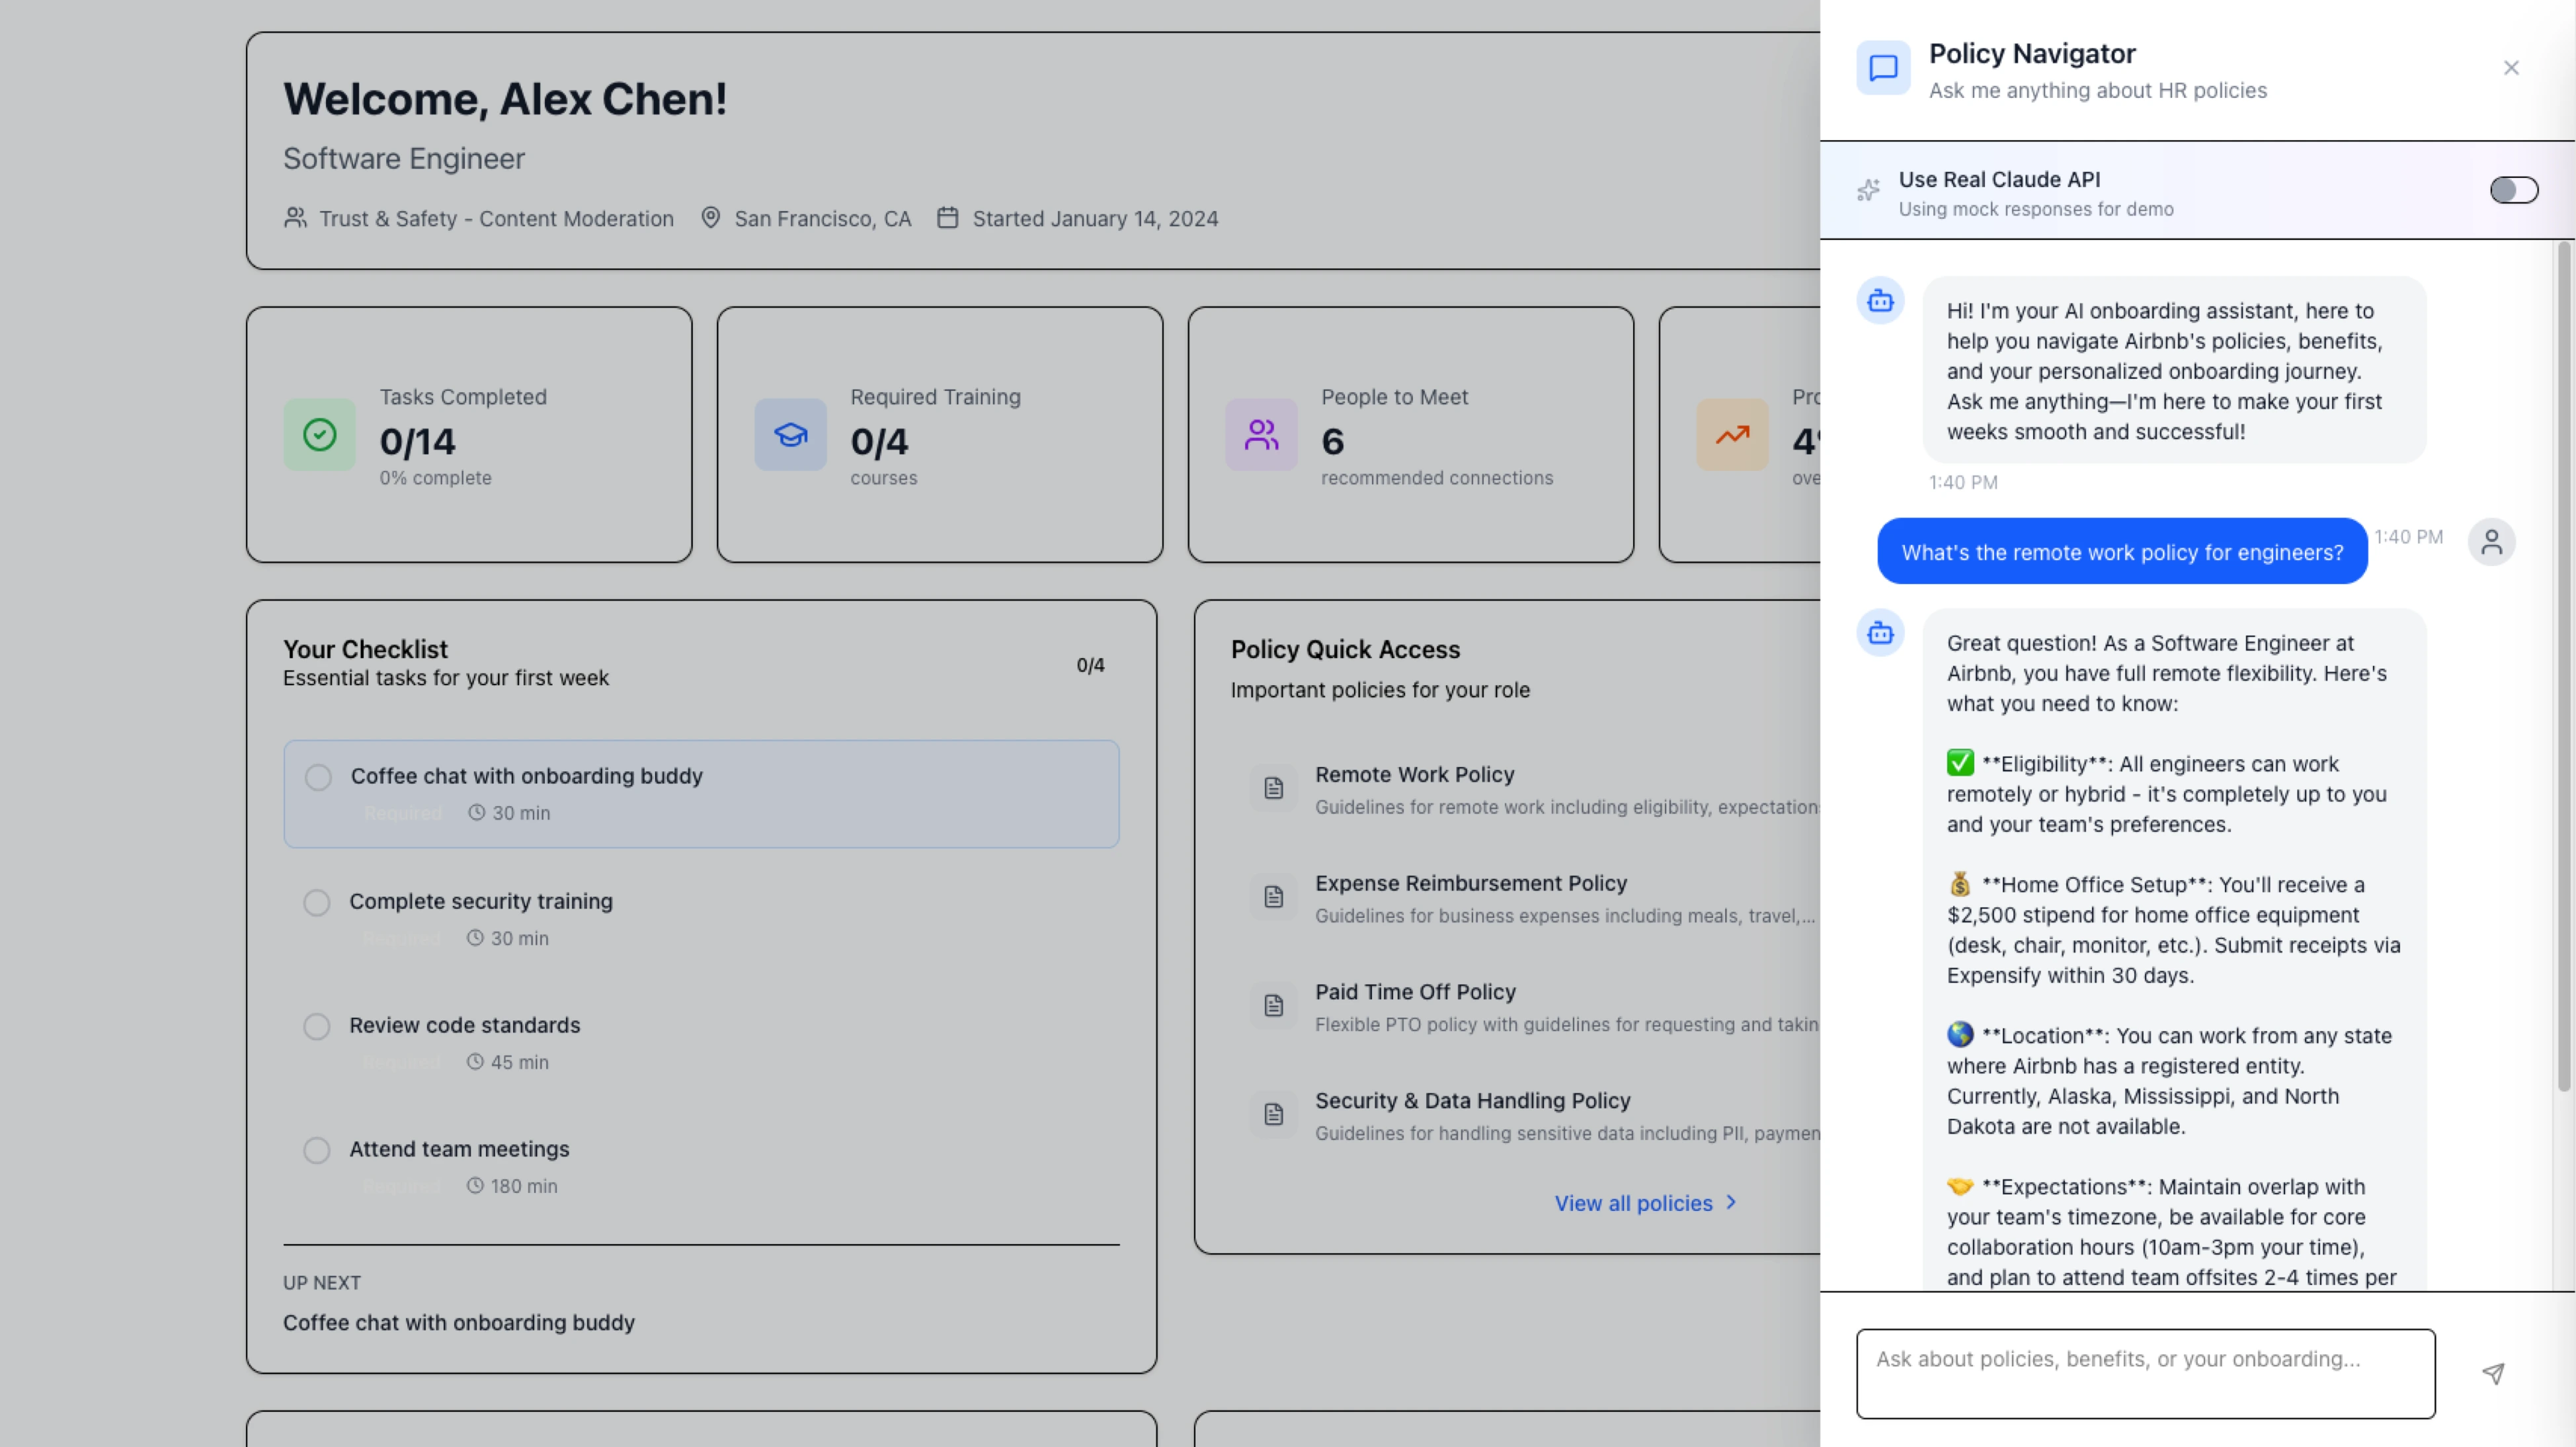Click the green Tasks Completed checkmark icon
Viewport: 2576px width, 1447px height.
point(319,435)
